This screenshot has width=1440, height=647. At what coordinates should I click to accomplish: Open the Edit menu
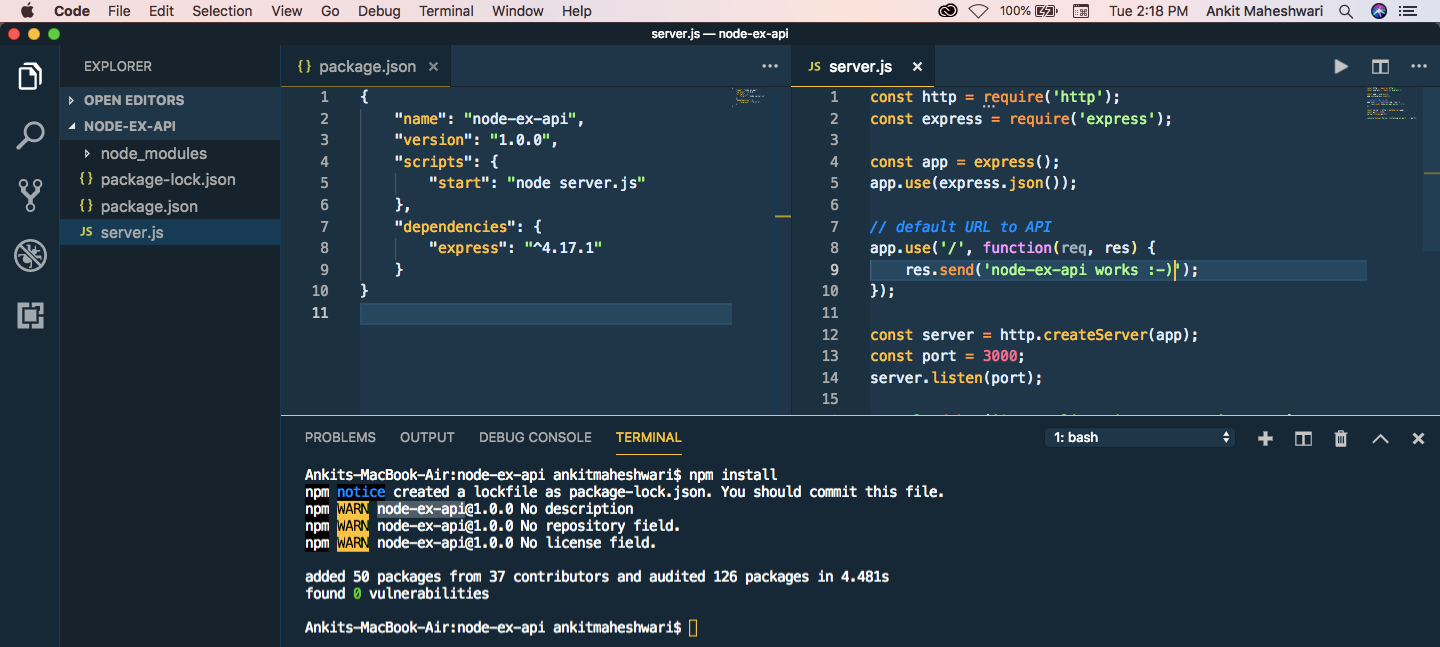click(x=161, y=11)
